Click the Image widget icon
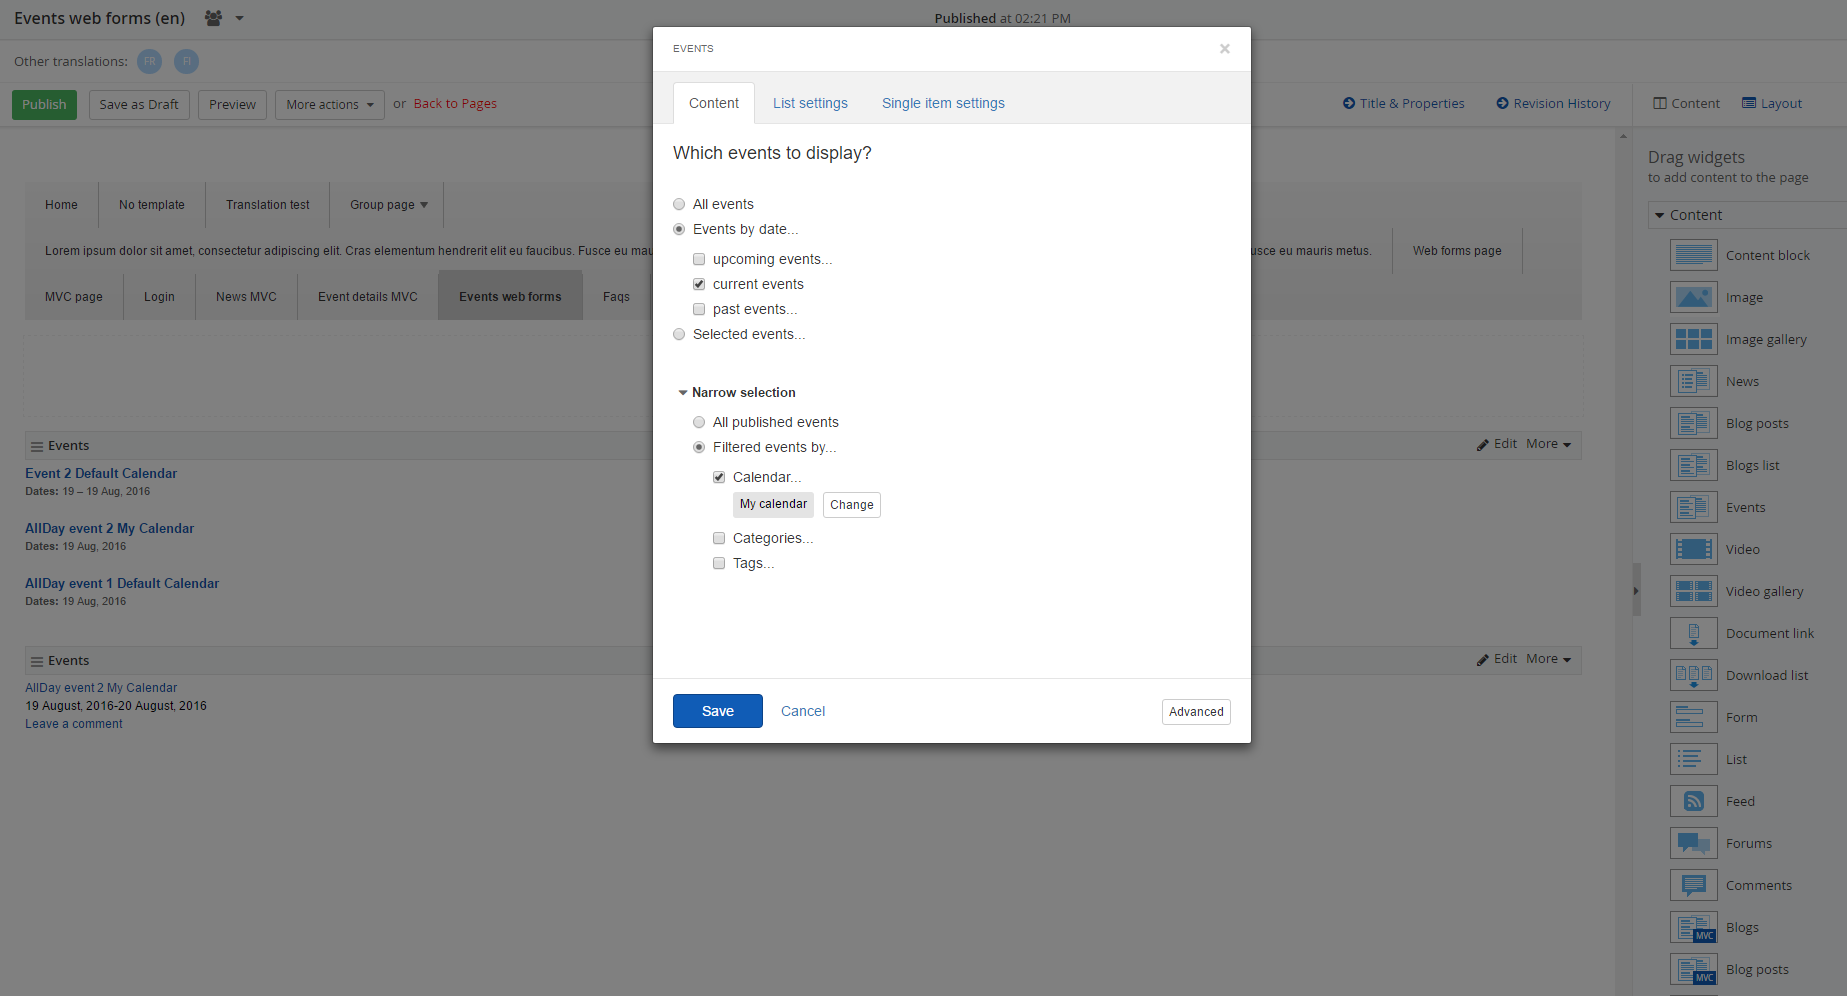The width and height of the screenshot is (1847, 996). click(x=1693, y=297)
